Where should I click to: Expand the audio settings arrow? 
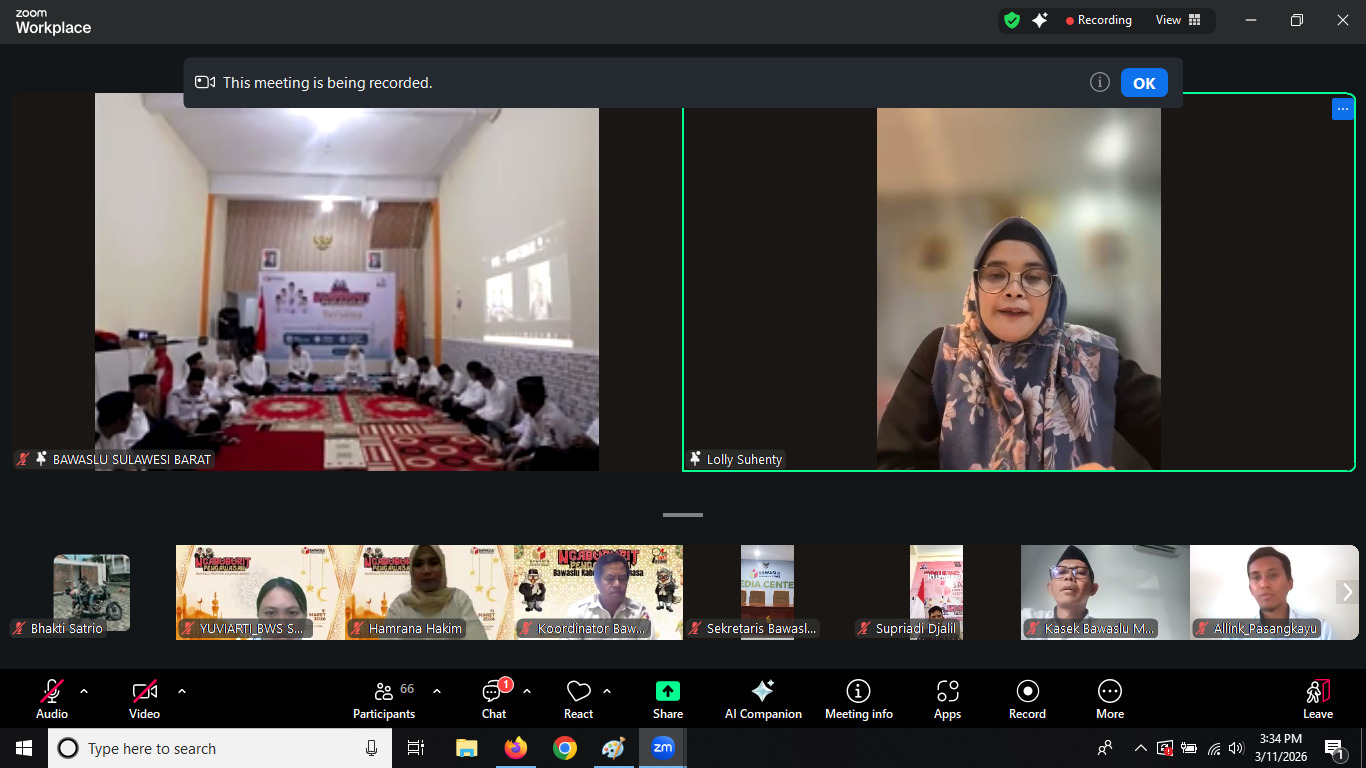[x=84, y=691]
